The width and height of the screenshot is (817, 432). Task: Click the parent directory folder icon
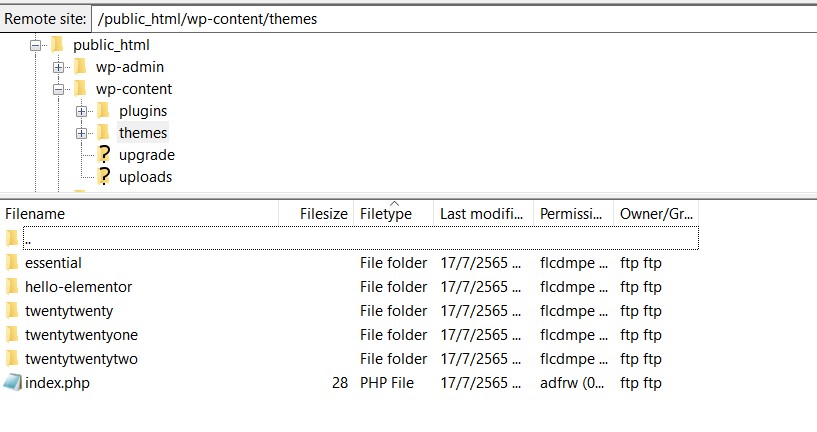tap(12, 238)
